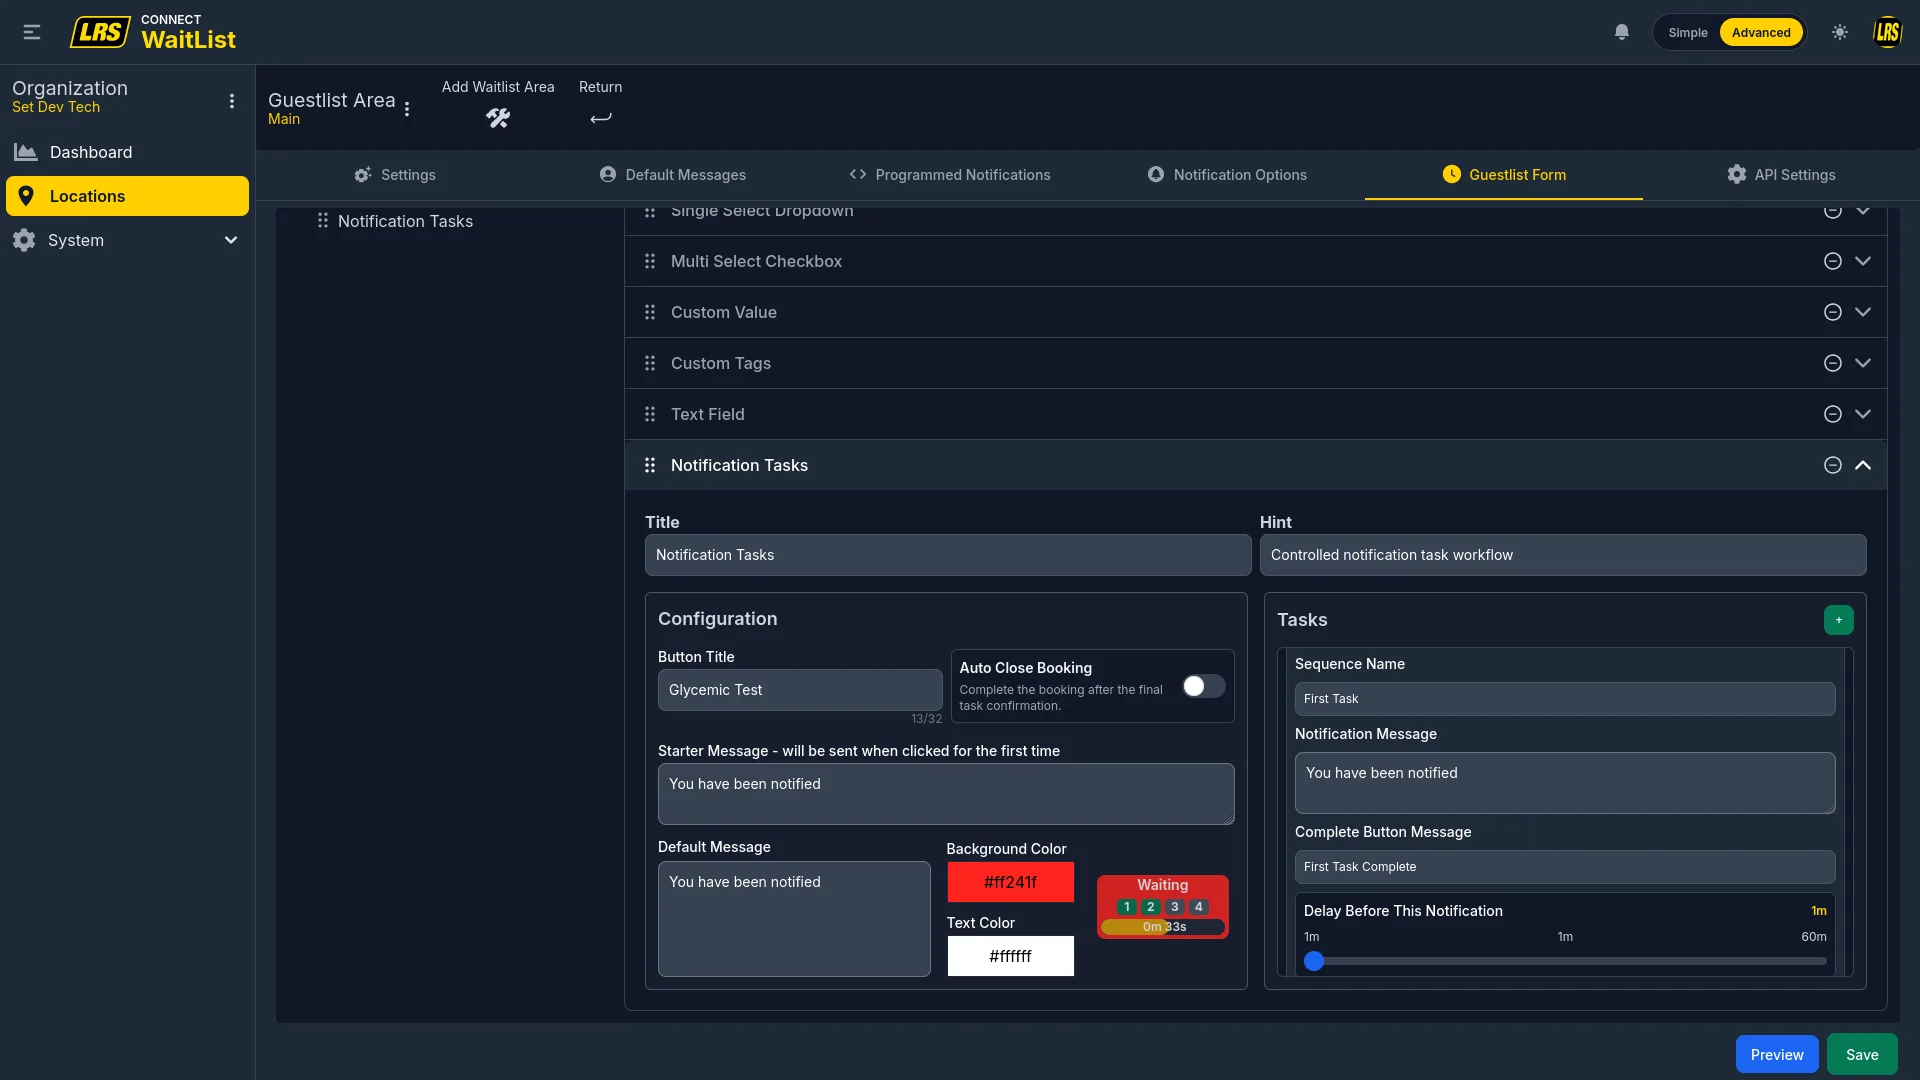Remove Notification Tasks with minus icon
The image size is (1920, 1080).
1832,465
